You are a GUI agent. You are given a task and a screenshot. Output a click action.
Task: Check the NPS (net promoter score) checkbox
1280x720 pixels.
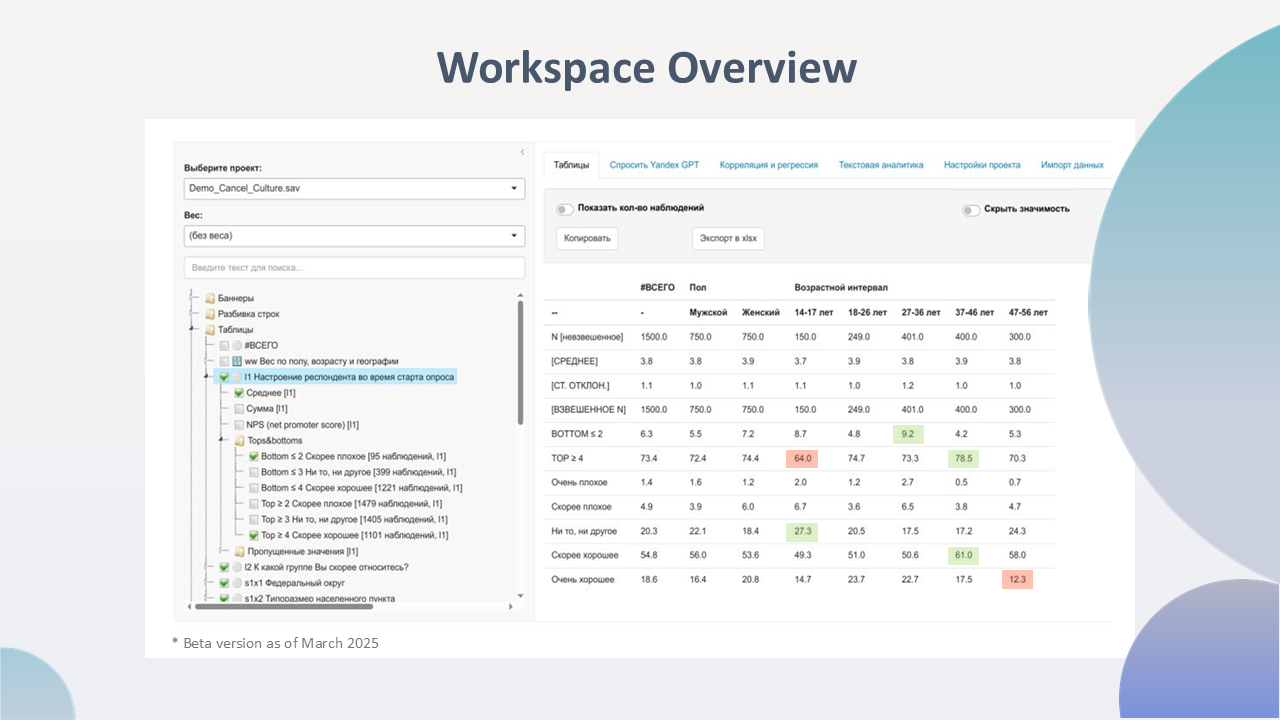click(239, 425)
